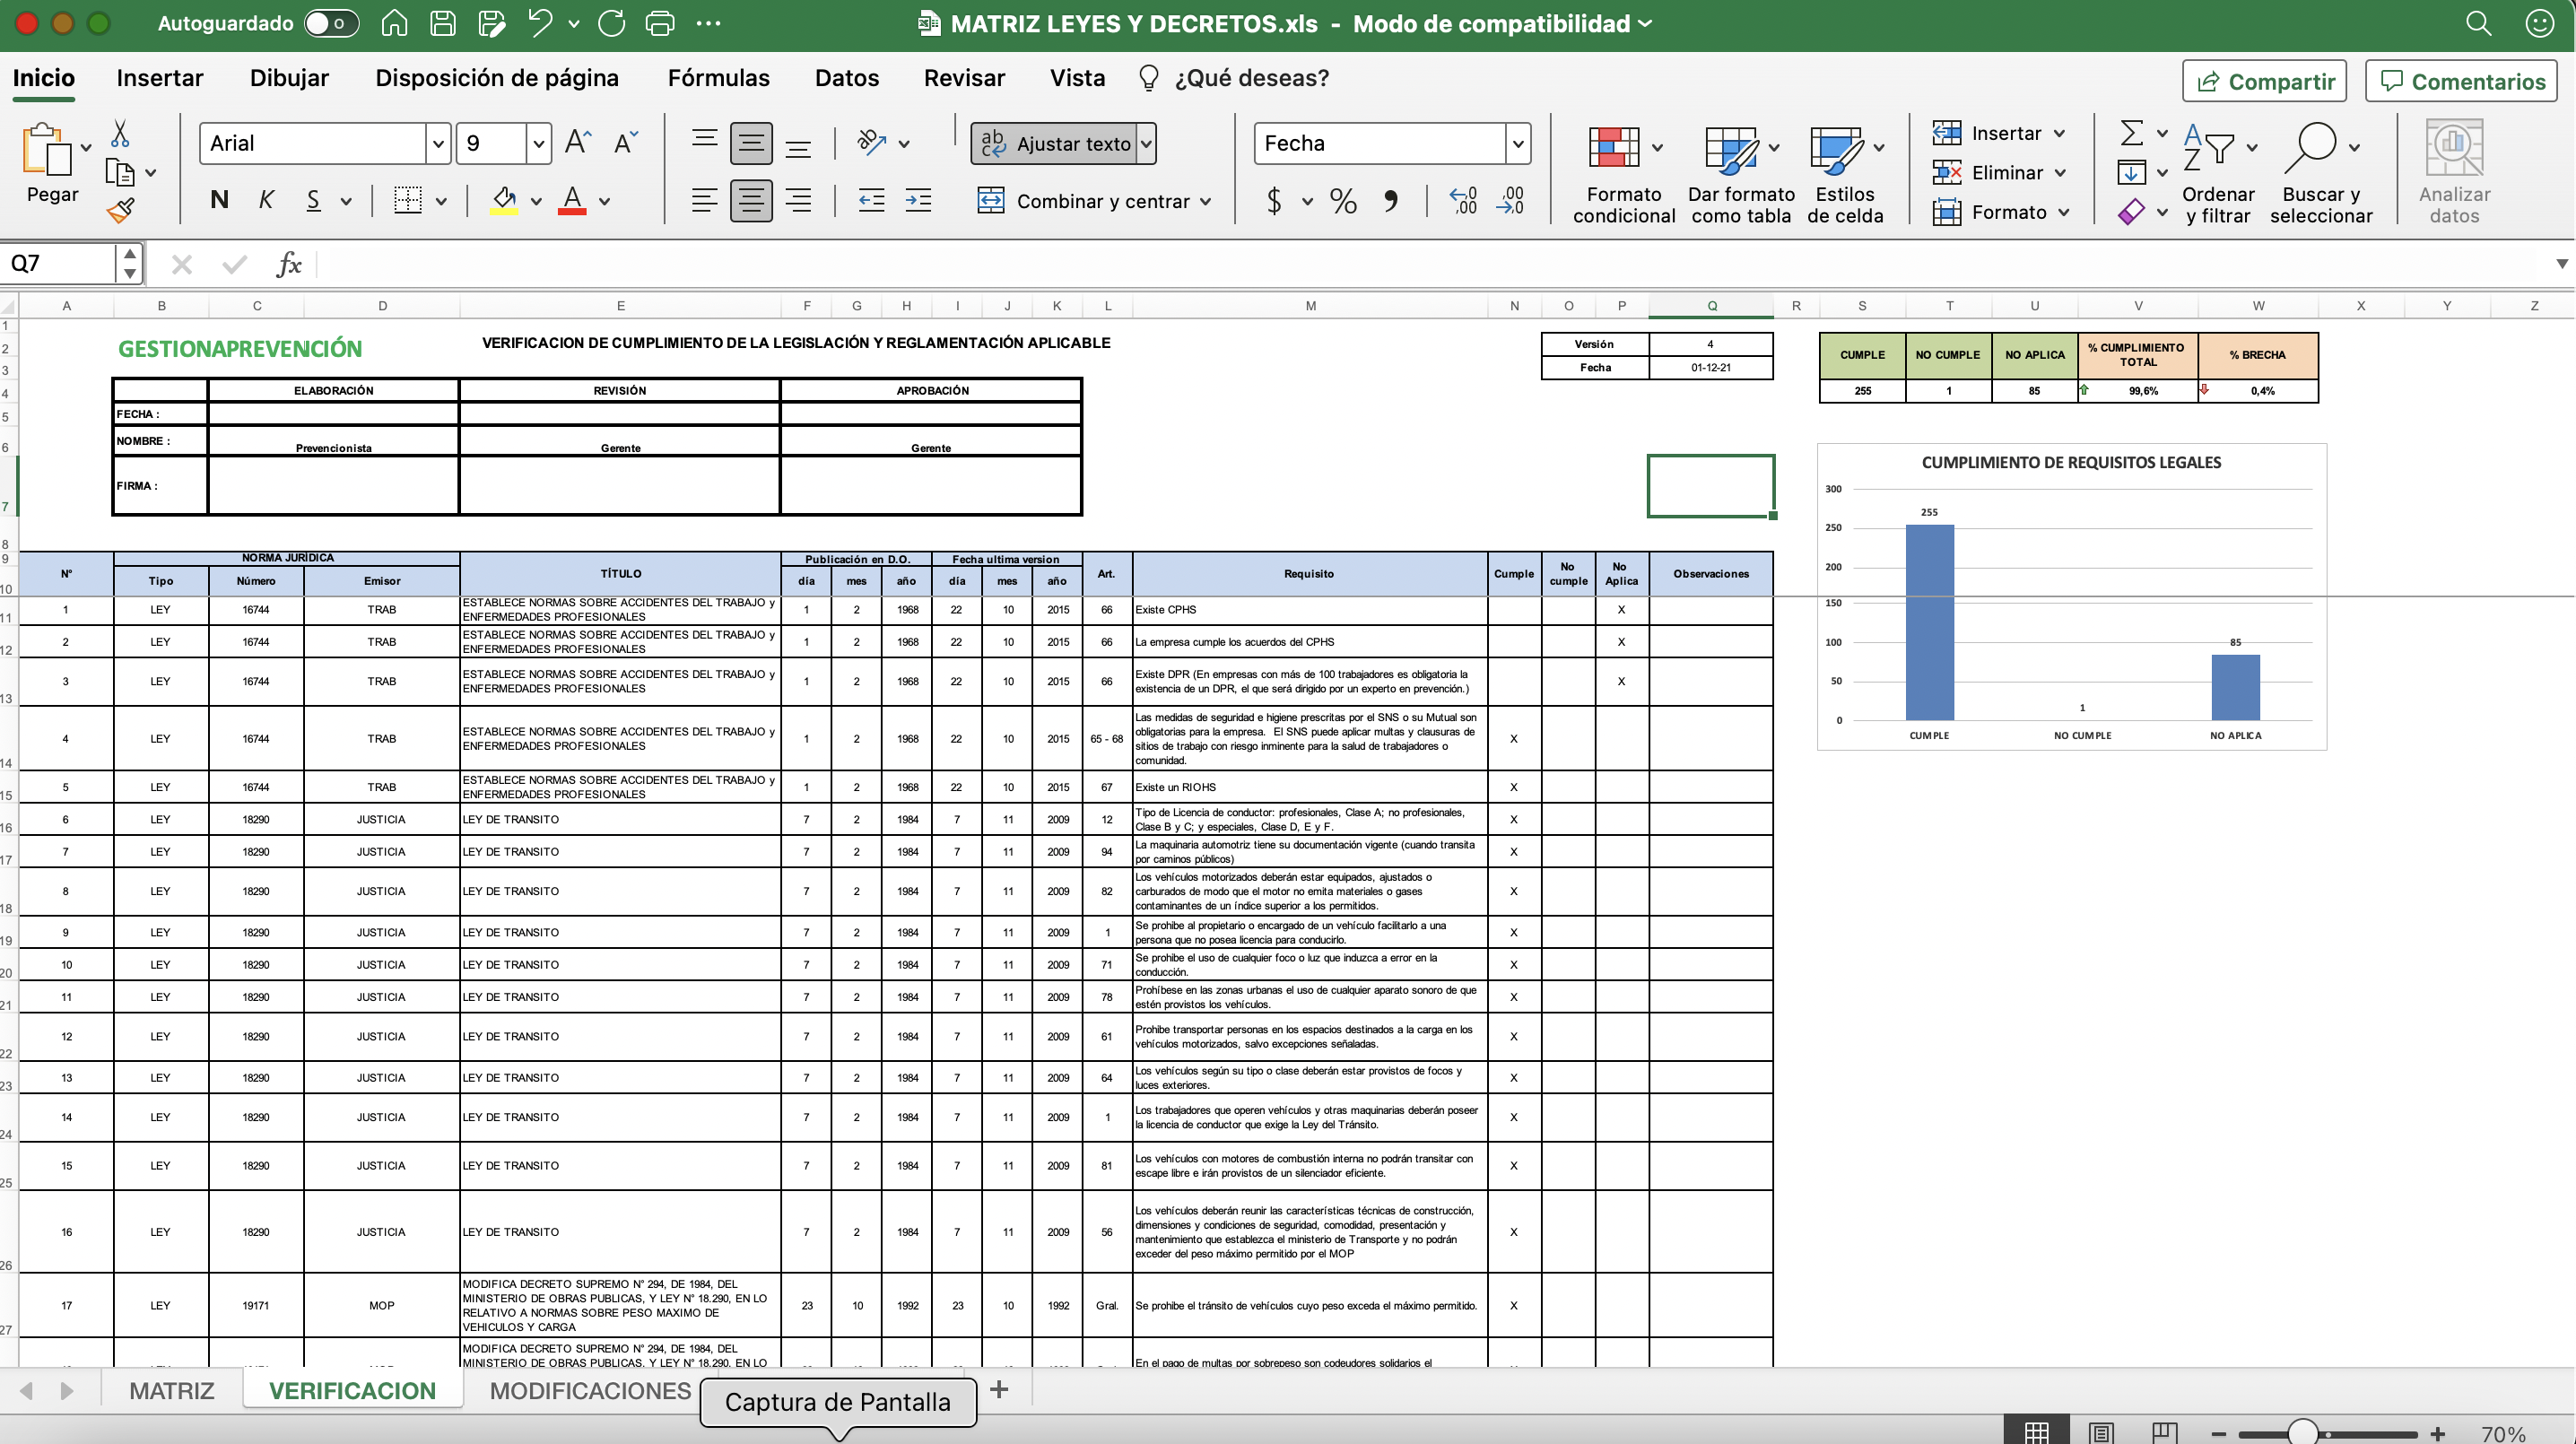This screenshot has width=2576, height=1444.
Task: Expand the Insertar cells dropdown arrow
Action: 2060,133
